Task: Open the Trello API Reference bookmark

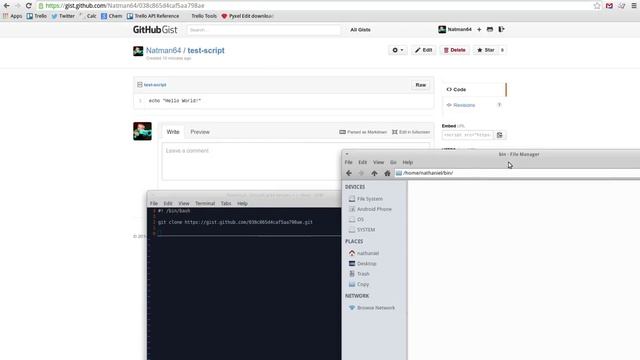Action: pyautogui.click(x=153, y=16)
